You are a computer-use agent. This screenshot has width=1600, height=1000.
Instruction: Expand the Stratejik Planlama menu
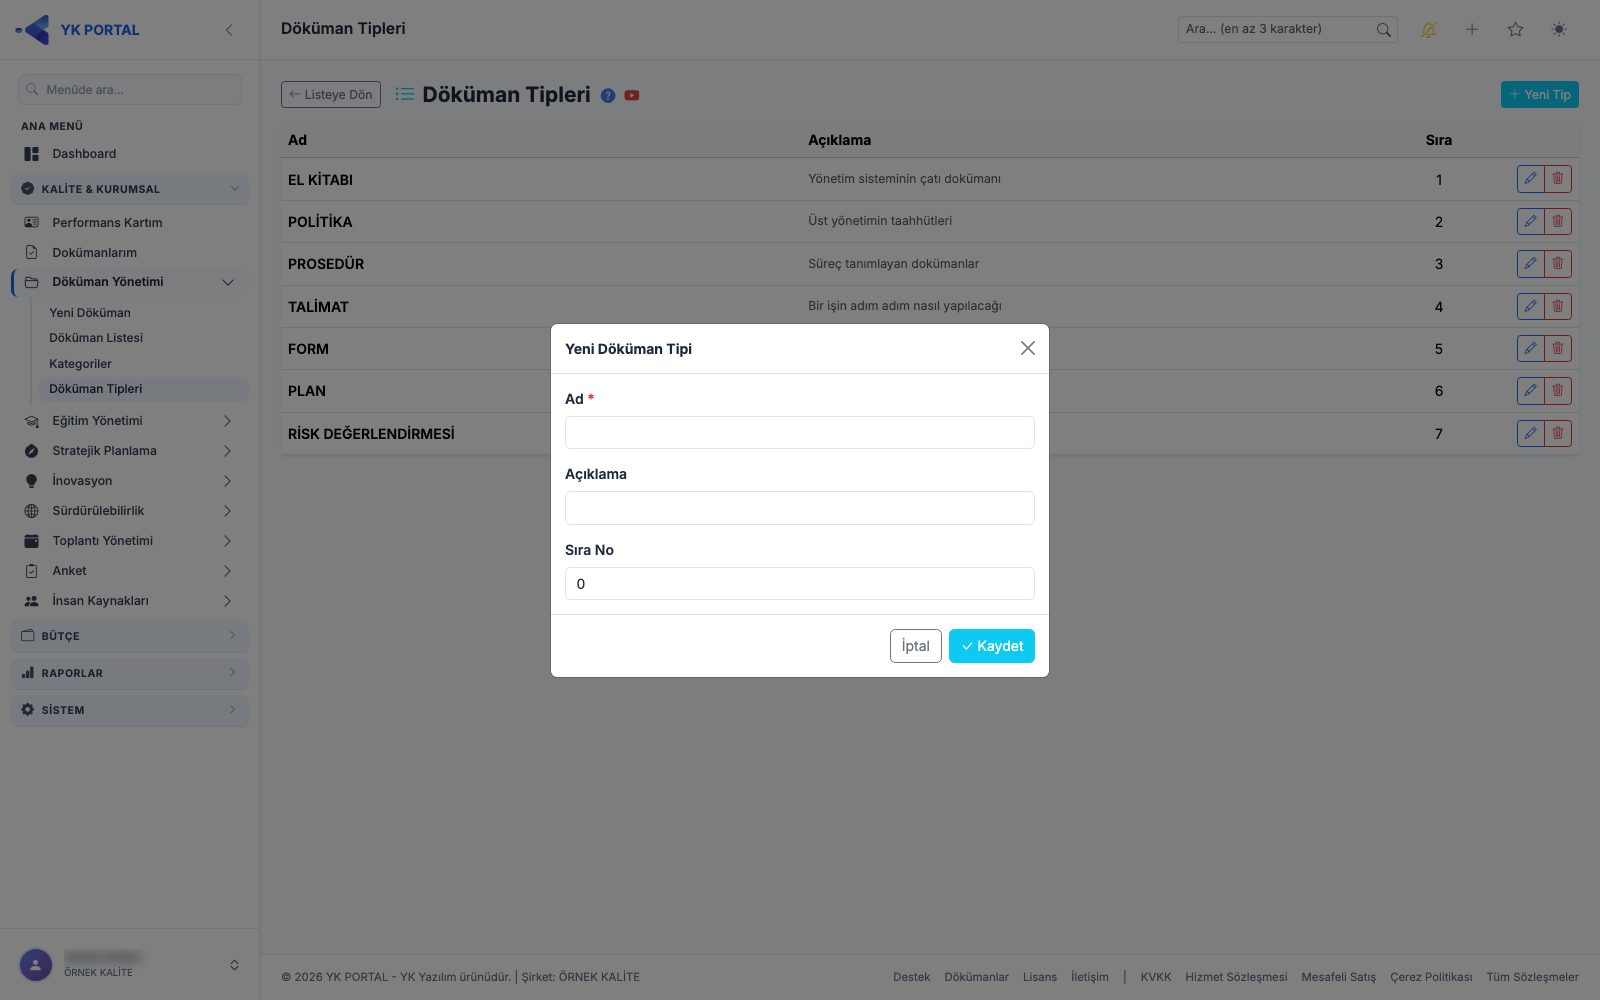pyautogui.click(x=130, y=451)
